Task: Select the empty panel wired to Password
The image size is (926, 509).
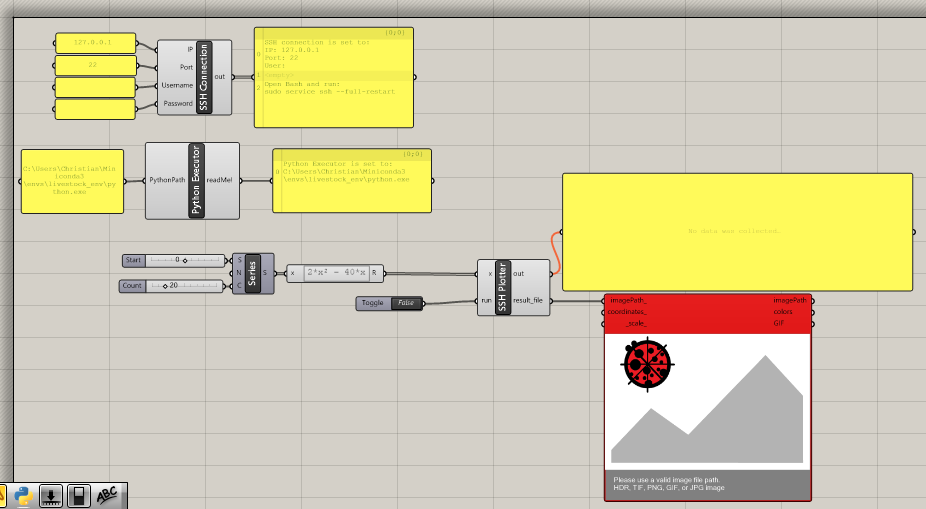Action: [x=95, y=109]
